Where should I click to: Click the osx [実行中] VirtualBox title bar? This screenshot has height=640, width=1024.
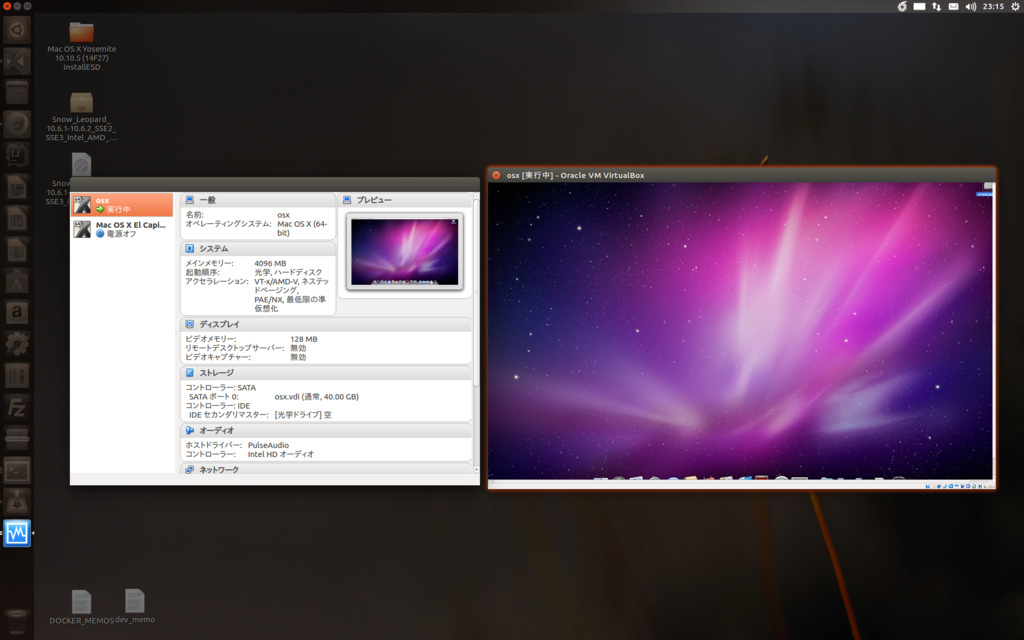point(742,175)
